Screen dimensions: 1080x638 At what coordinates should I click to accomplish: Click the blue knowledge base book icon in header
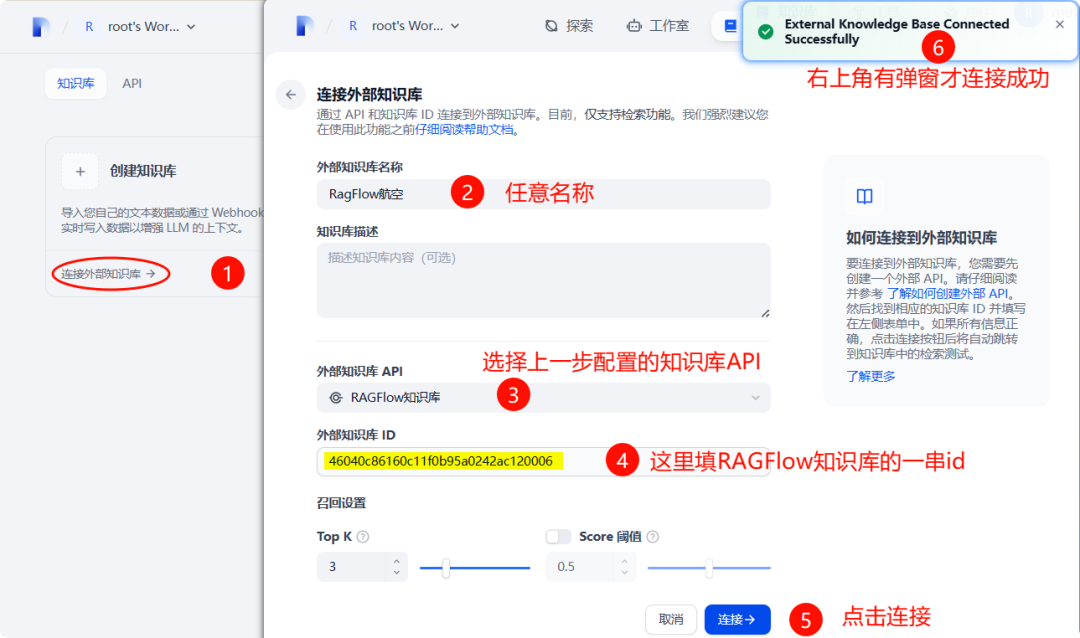tap(730, 26)
